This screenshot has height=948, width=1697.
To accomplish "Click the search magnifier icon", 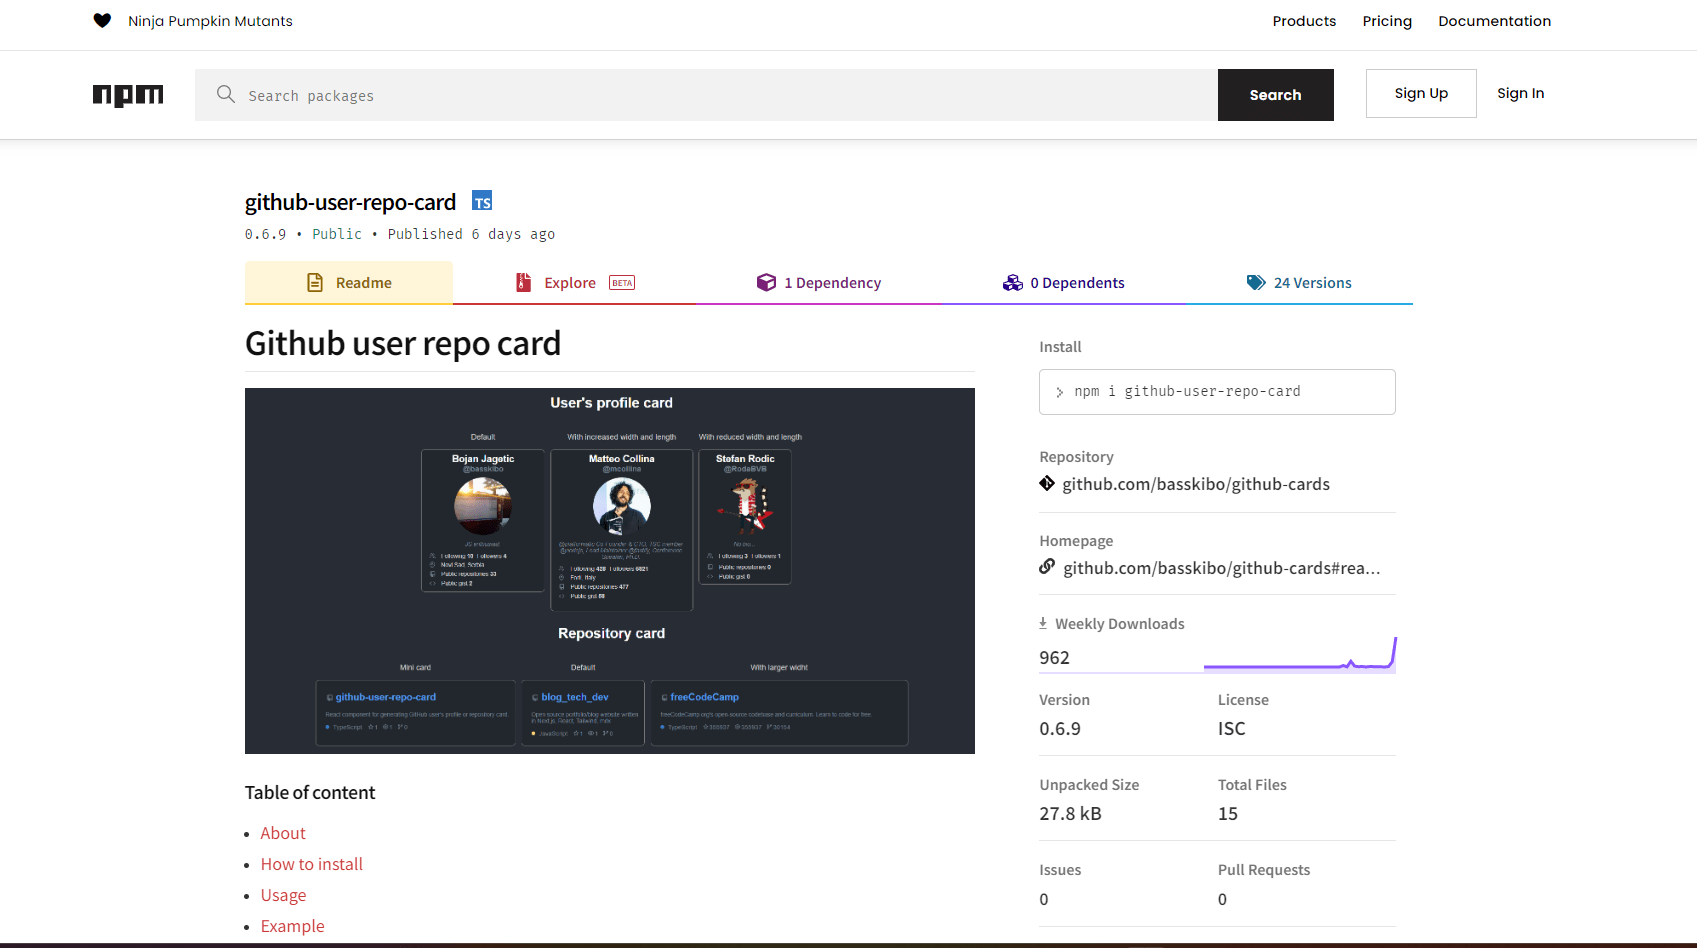I will (226, 94).
